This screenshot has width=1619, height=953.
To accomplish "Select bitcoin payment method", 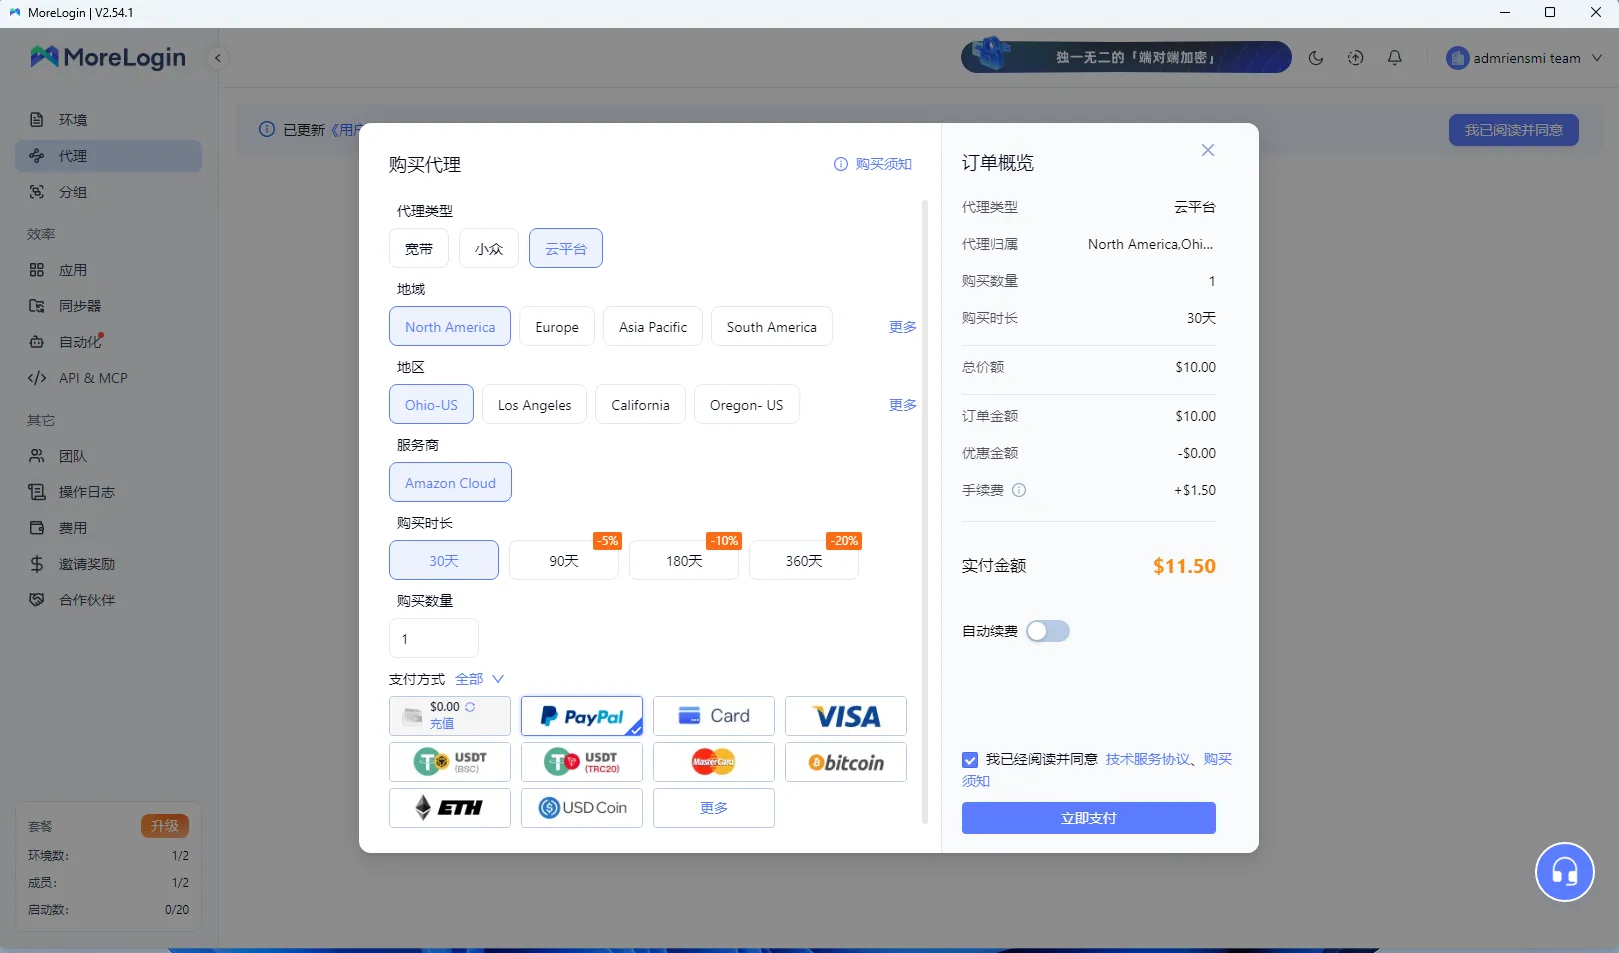I will [x=846, y=762].
